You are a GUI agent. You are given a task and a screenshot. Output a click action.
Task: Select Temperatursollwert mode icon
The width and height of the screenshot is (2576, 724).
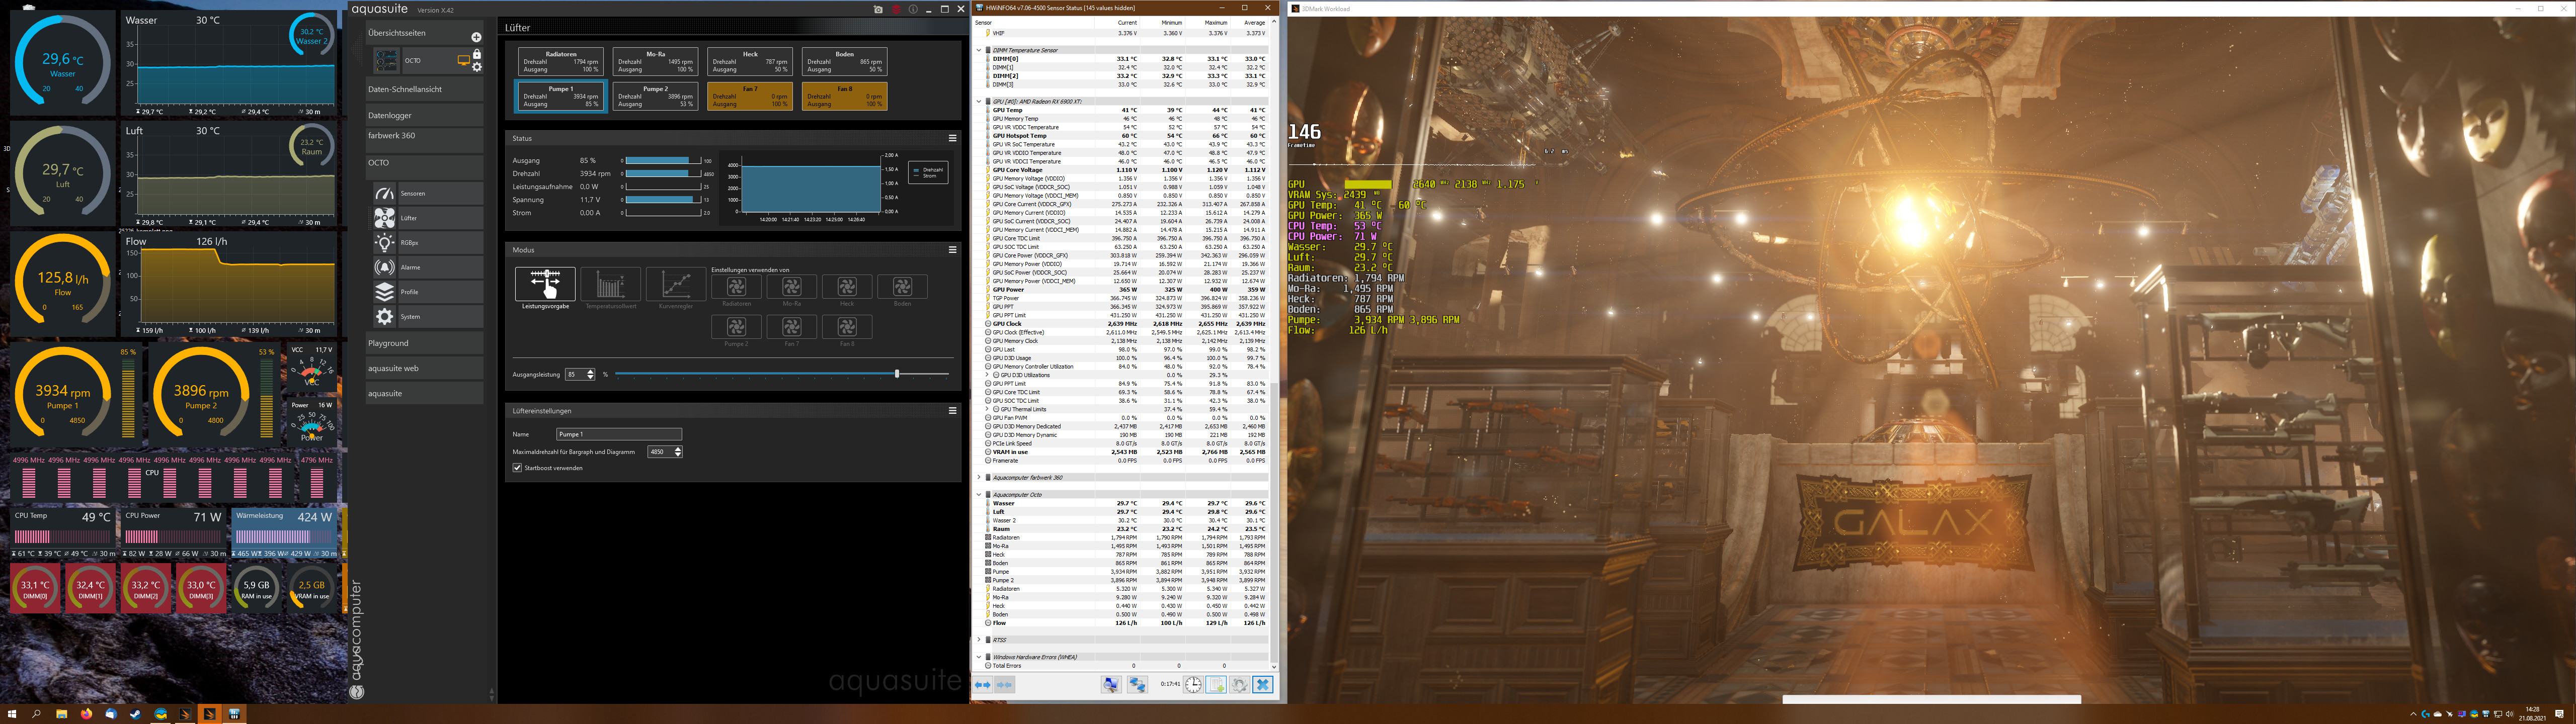pos(610,284)
